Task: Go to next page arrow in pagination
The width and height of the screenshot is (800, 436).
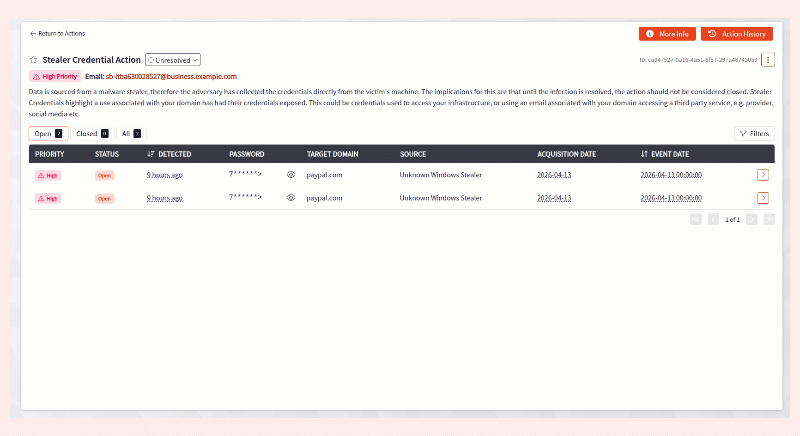Action: tap(751, 219)
